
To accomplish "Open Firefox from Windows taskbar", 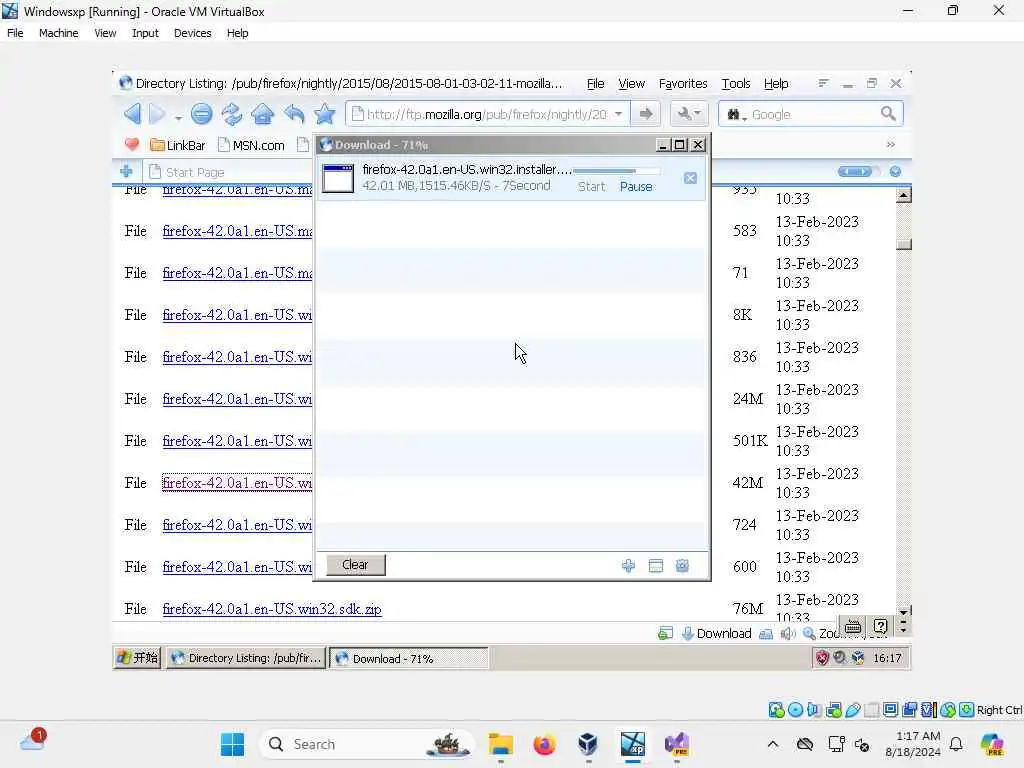I will (544, 744).
